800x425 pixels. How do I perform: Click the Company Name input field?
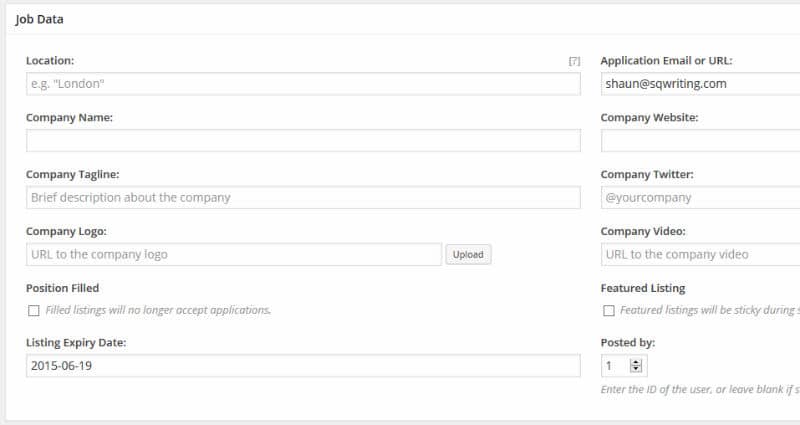tap(303, 140)
